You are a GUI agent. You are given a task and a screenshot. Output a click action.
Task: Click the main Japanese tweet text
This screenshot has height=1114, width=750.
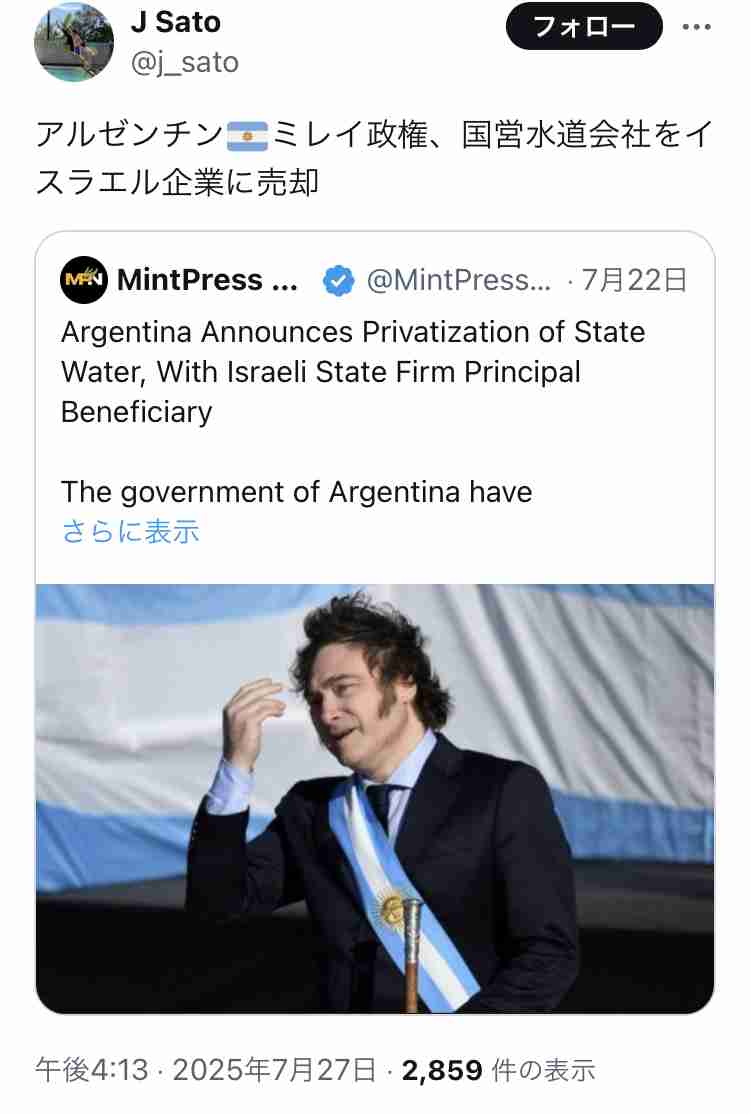point(374,158)
